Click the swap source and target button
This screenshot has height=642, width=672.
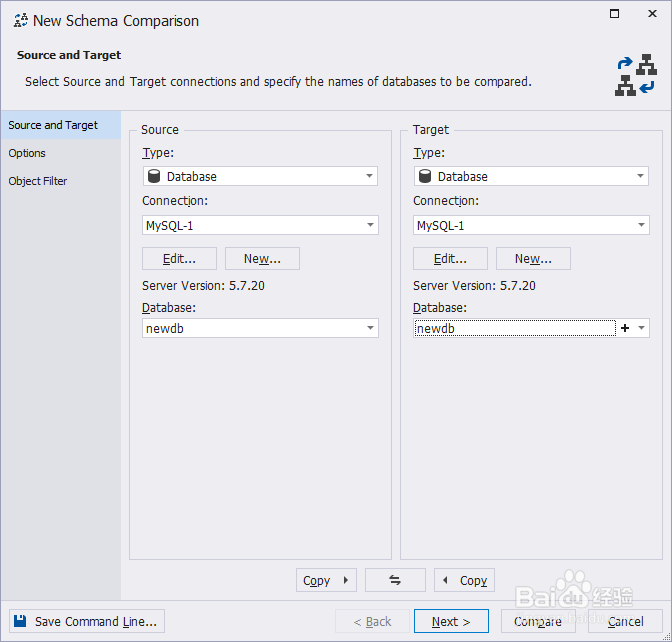395,580
